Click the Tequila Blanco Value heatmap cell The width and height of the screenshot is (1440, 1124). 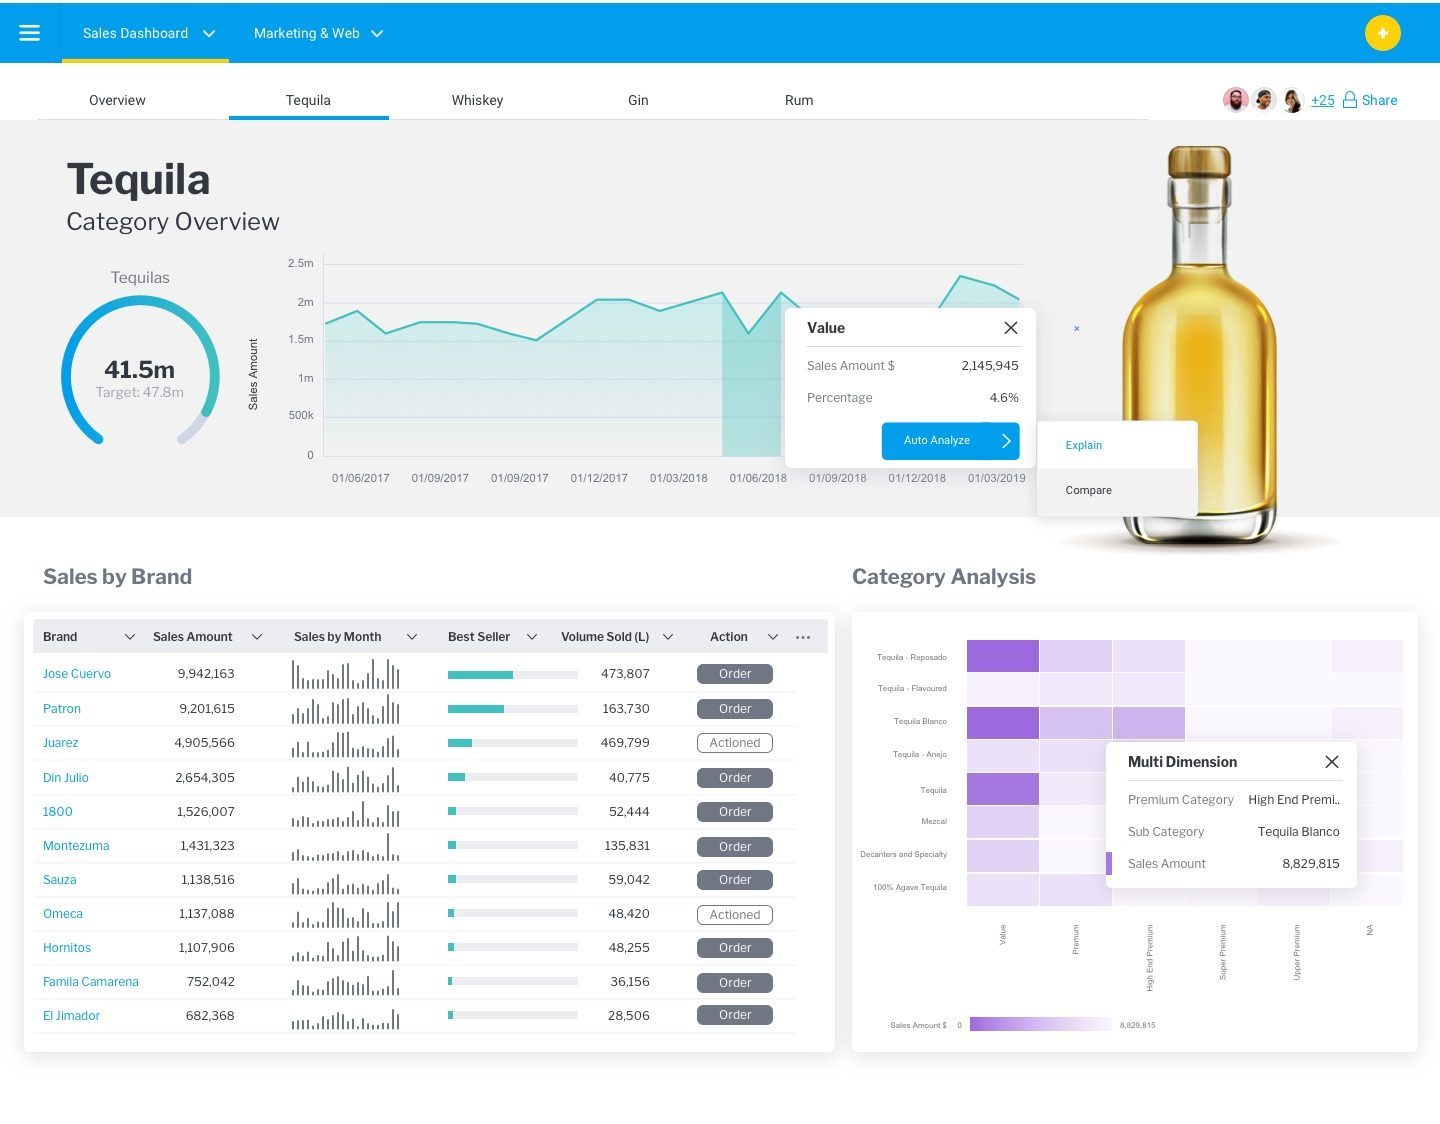(1002, 722)
